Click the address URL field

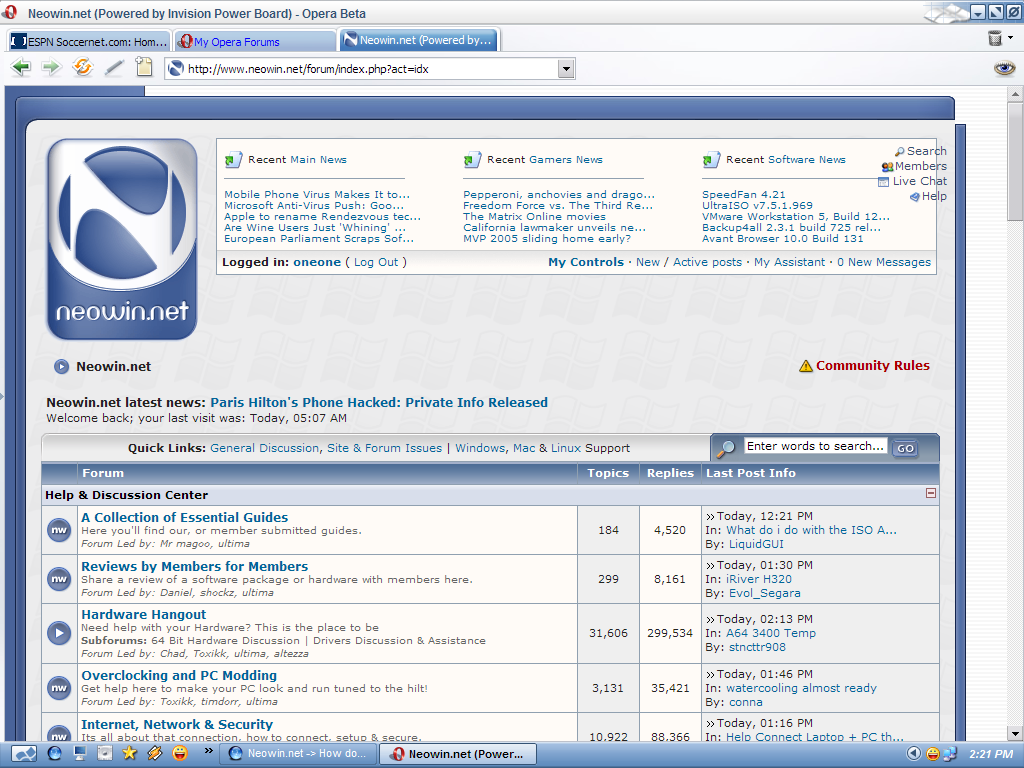[x=370, y=69]
